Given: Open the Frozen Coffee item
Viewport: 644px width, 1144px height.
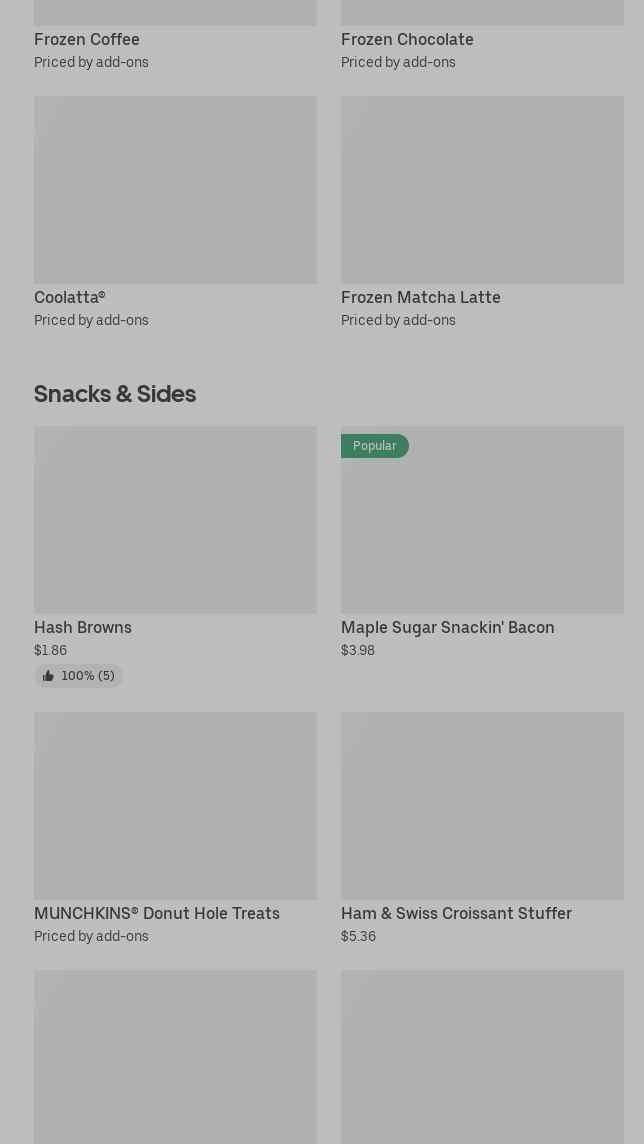Looking at the screenshot, I should pos(87,39).
